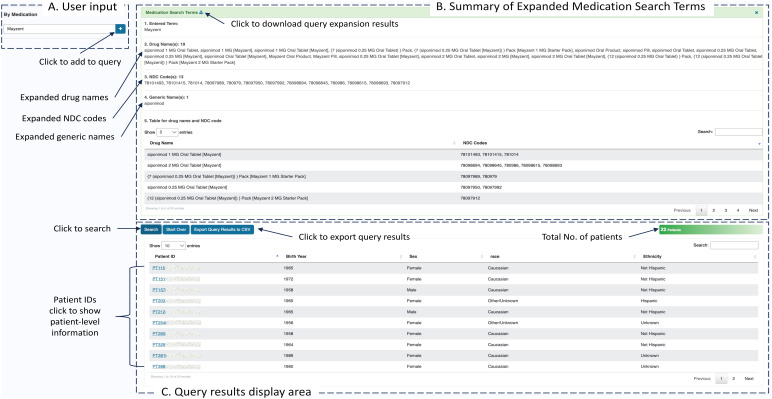The width and height of the screenshot is (772, 399).
Task: Click Next in drug table pagination
Action: (x=753, y=210)
